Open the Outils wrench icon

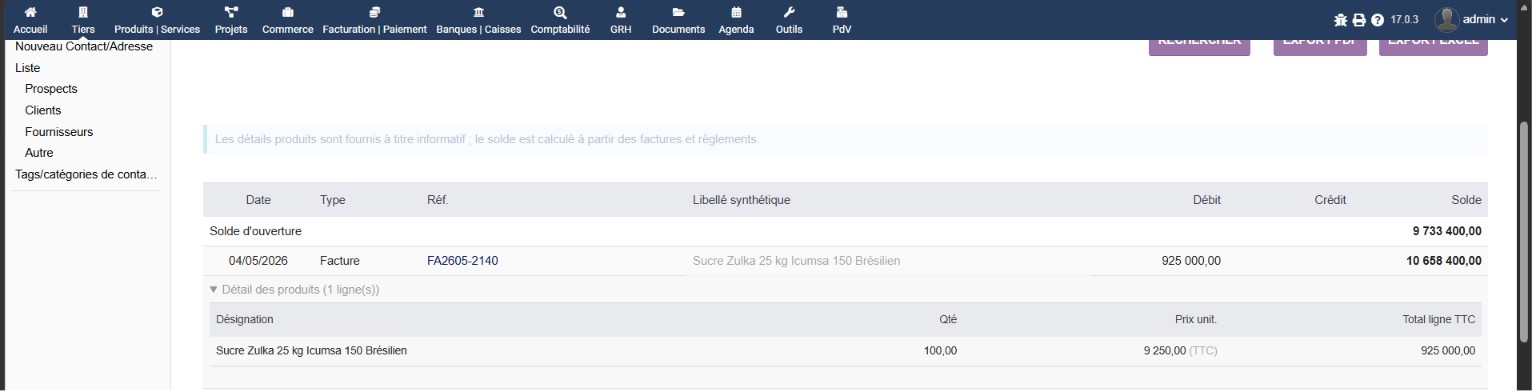[789, 12]
